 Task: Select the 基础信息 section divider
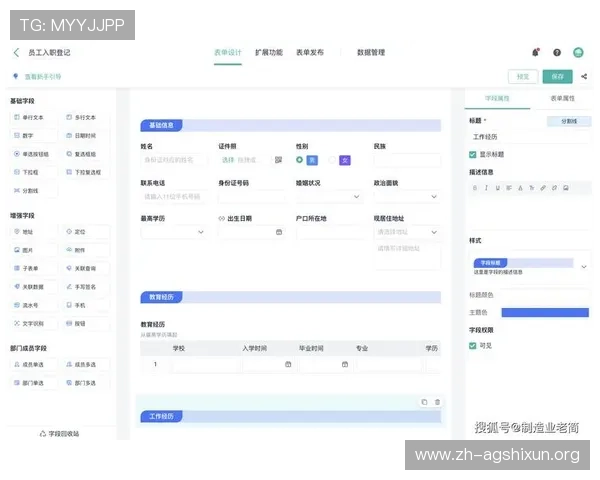290,125
